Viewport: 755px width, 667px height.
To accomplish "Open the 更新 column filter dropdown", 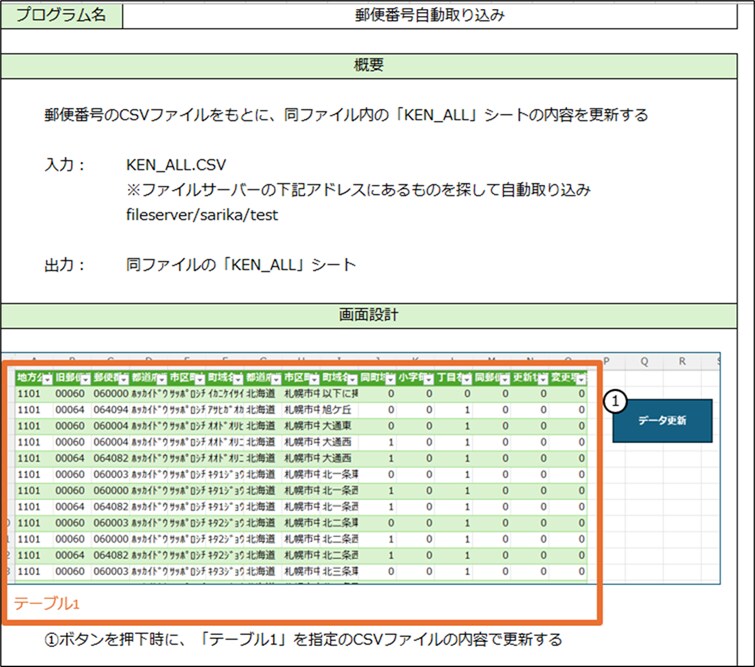I will tap(543, 380).
